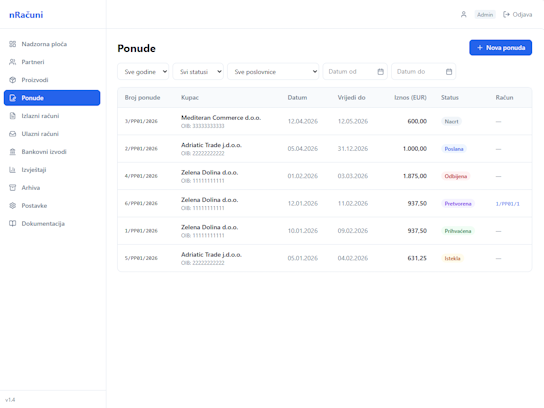Open calendar picker in Datum od field

pyautogui.click(x=381, y=72)
